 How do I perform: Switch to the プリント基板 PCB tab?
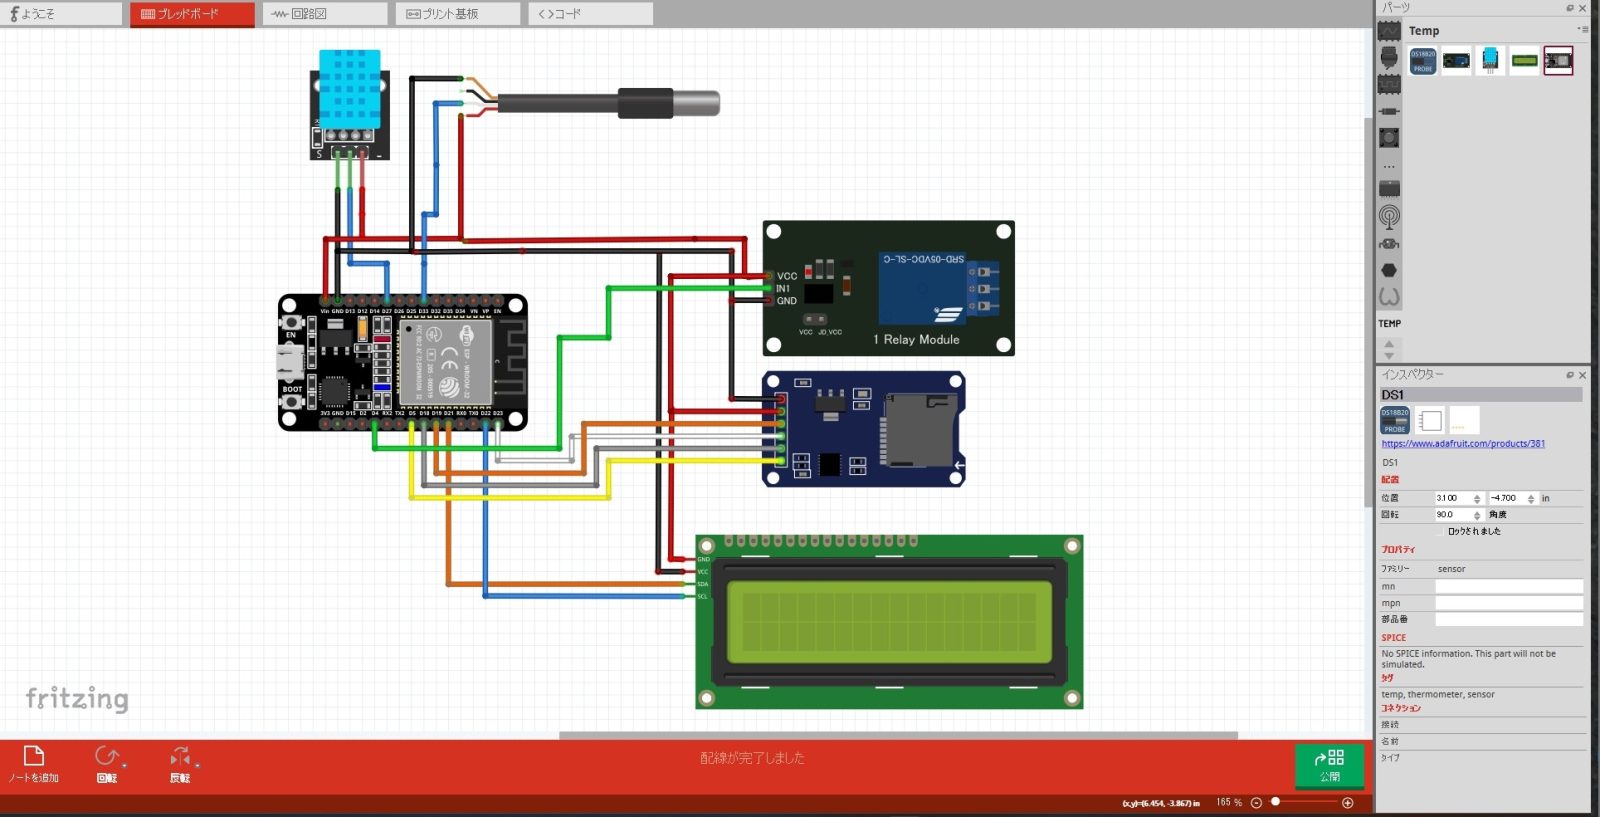(458, 14)
